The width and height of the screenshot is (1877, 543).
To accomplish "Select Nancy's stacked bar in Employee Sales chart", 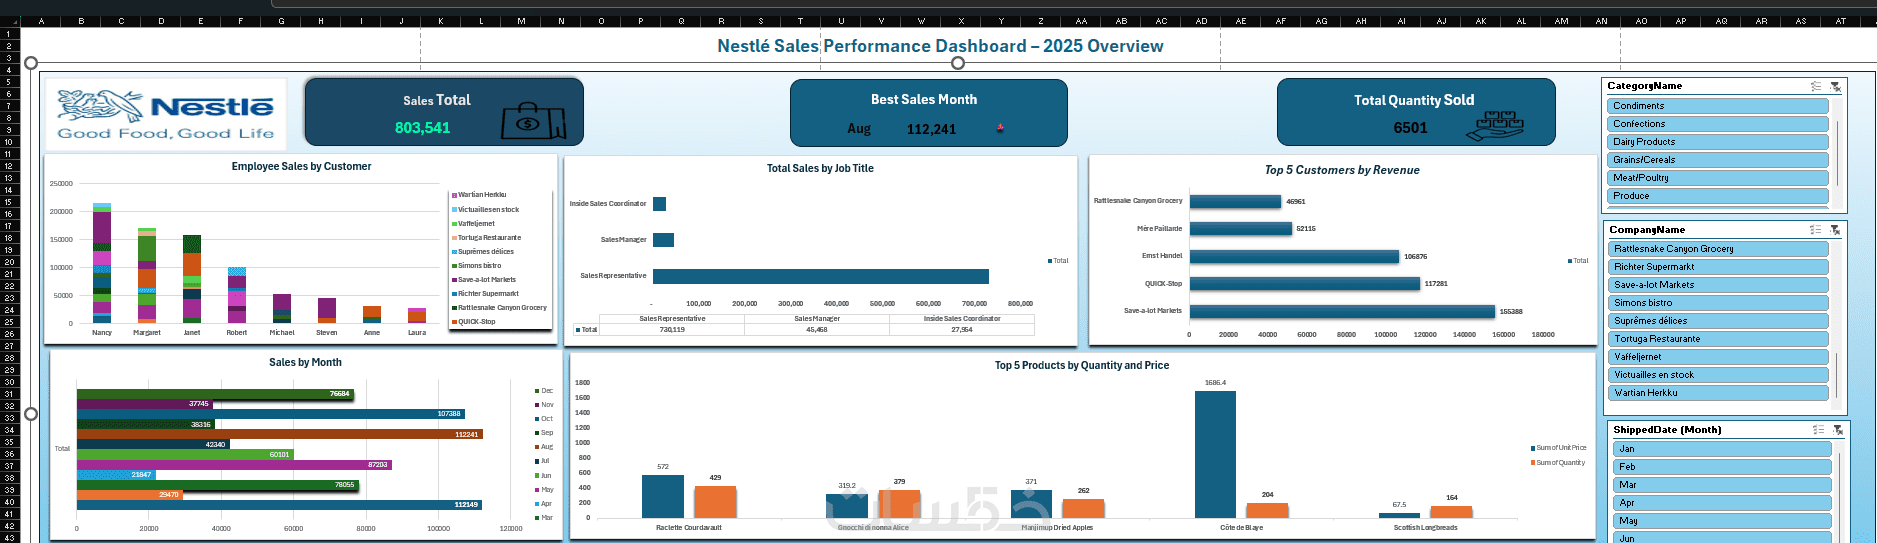I will coord(102,263).
